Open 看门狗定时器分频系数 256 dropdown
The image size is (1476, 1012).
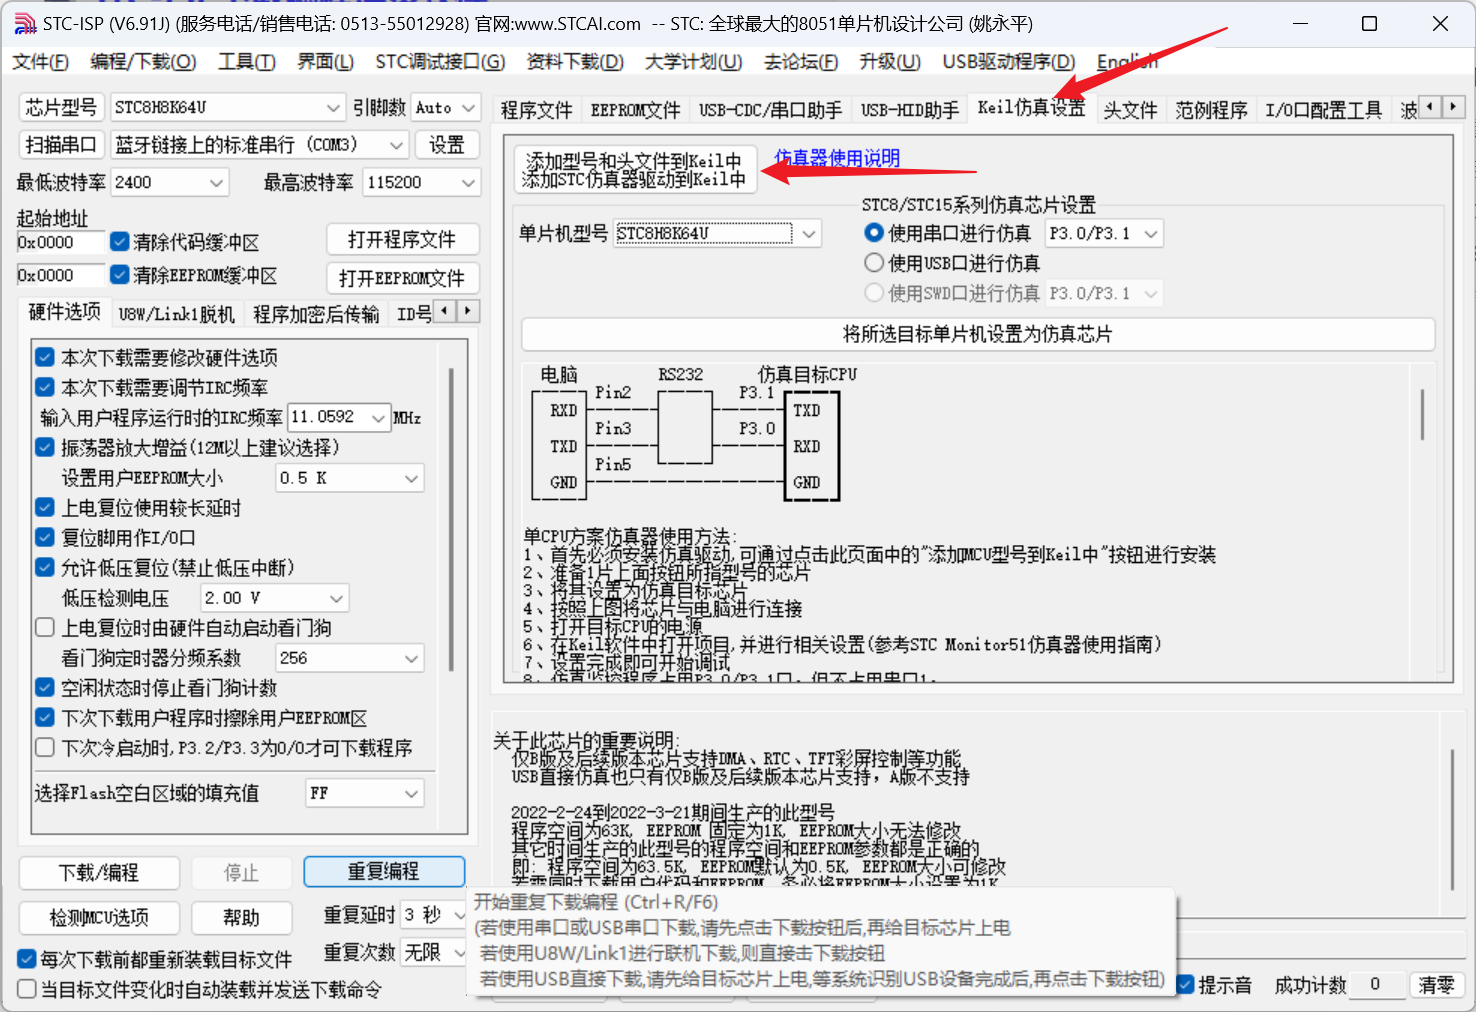pos(350,658)
